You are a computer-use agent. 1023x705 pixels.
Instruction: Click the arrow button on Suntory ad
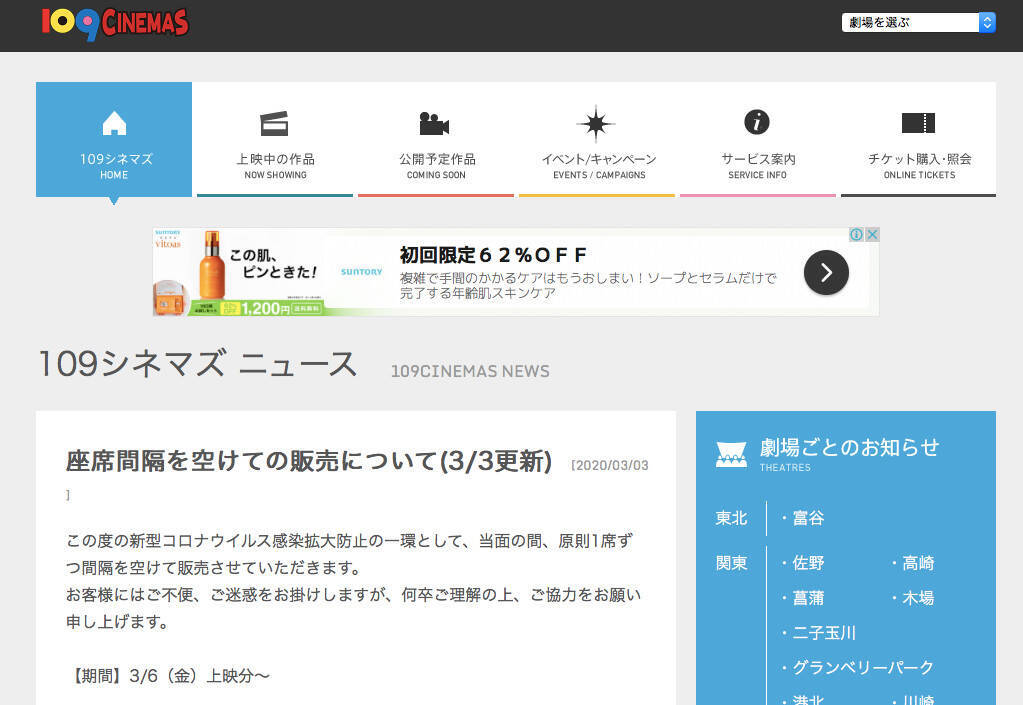[826, 272]
